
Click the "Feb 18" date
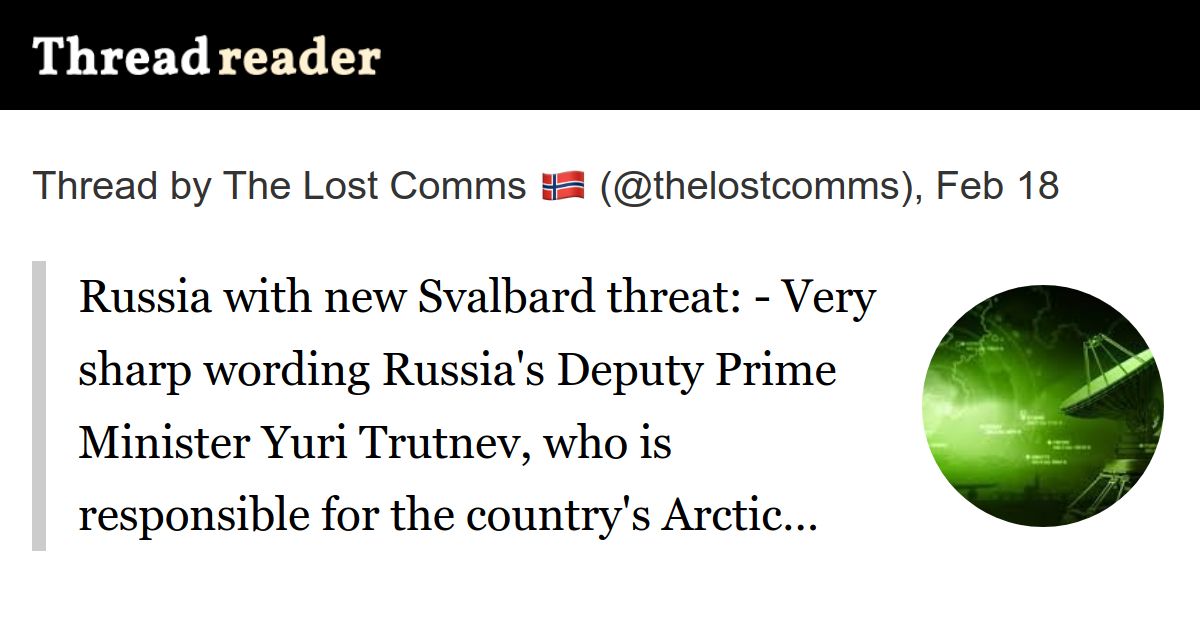[x=997, y=186]
